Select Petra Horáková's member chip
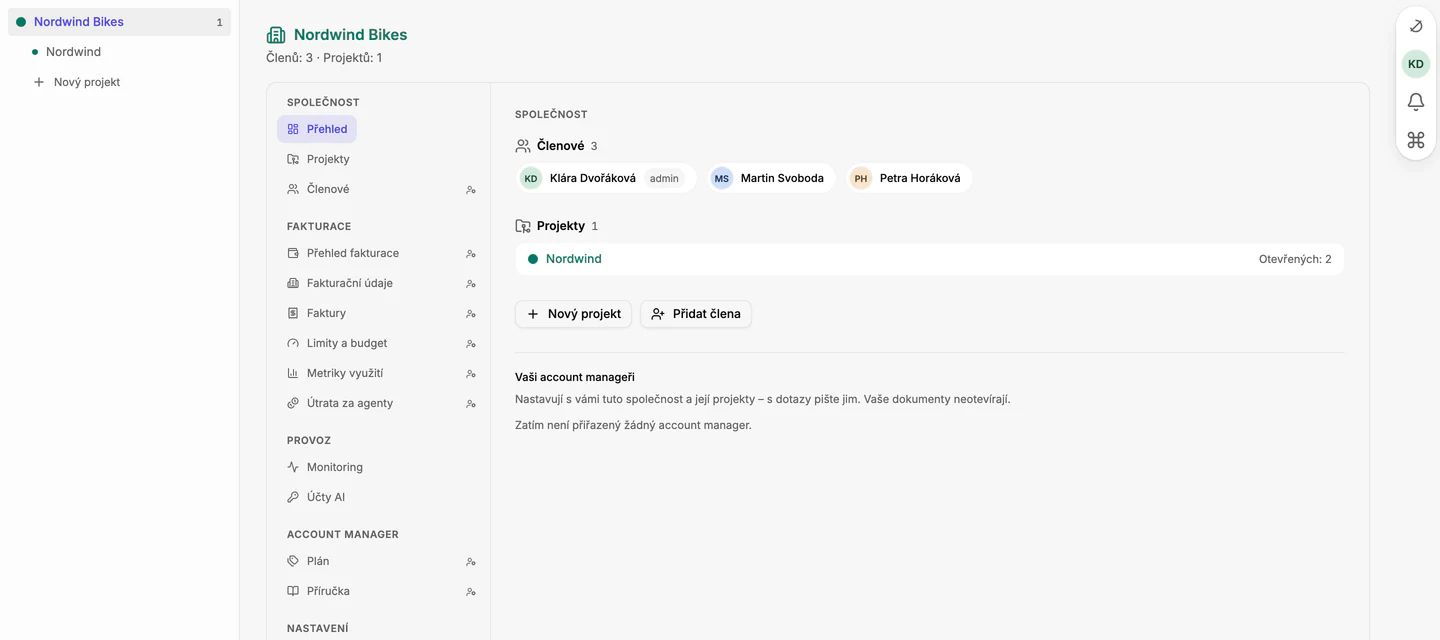Viewport: 1440px width, 640px height. (x=909, y=178)
